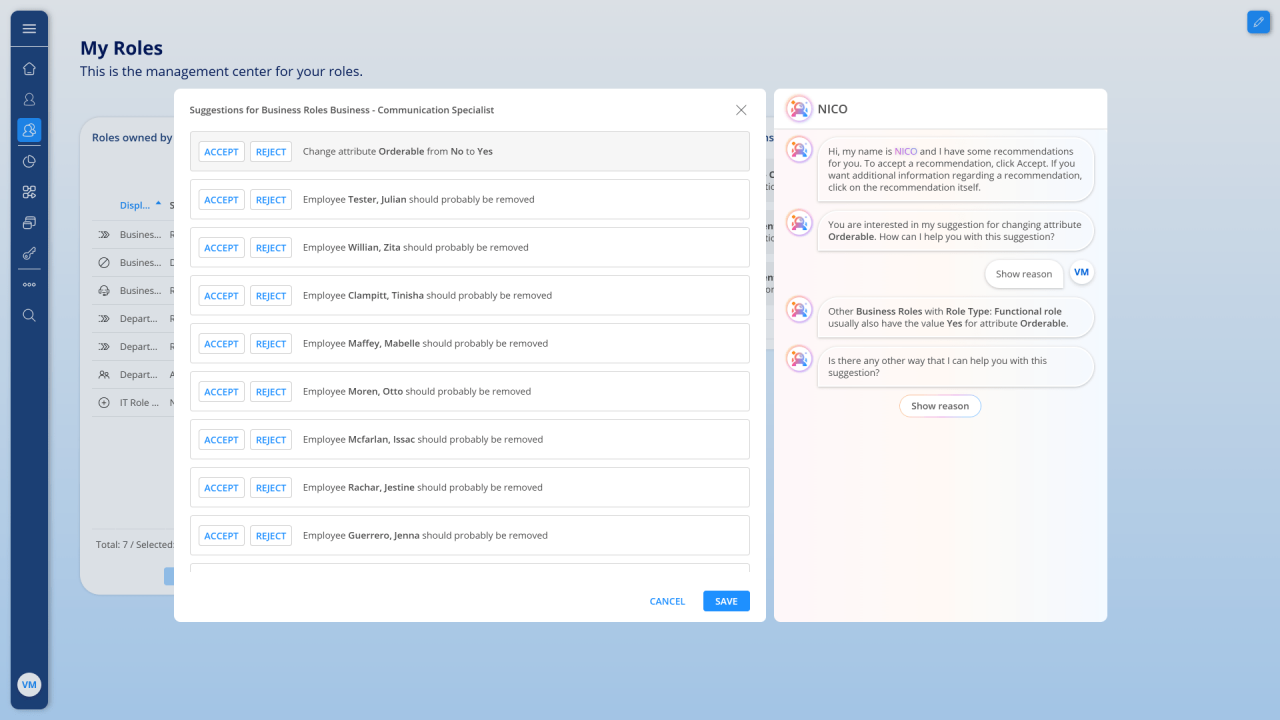Select the Guerrero, Jenna suggestion text
The width and height of the screenshot is (1280, 720).
[x=425, y=536]
